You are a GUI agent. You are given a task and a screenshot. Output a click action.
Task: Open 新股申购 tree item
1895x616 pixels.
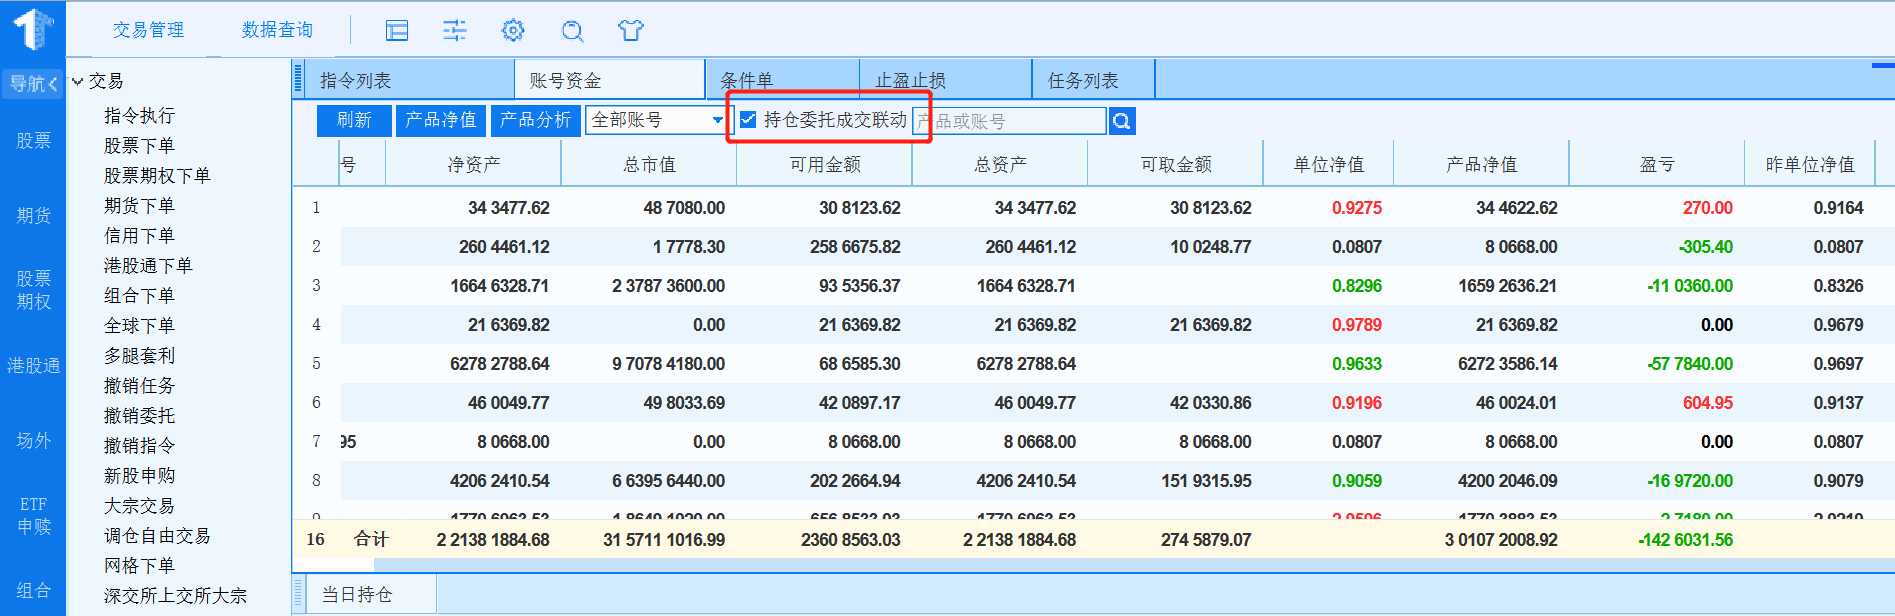[139, 476]
